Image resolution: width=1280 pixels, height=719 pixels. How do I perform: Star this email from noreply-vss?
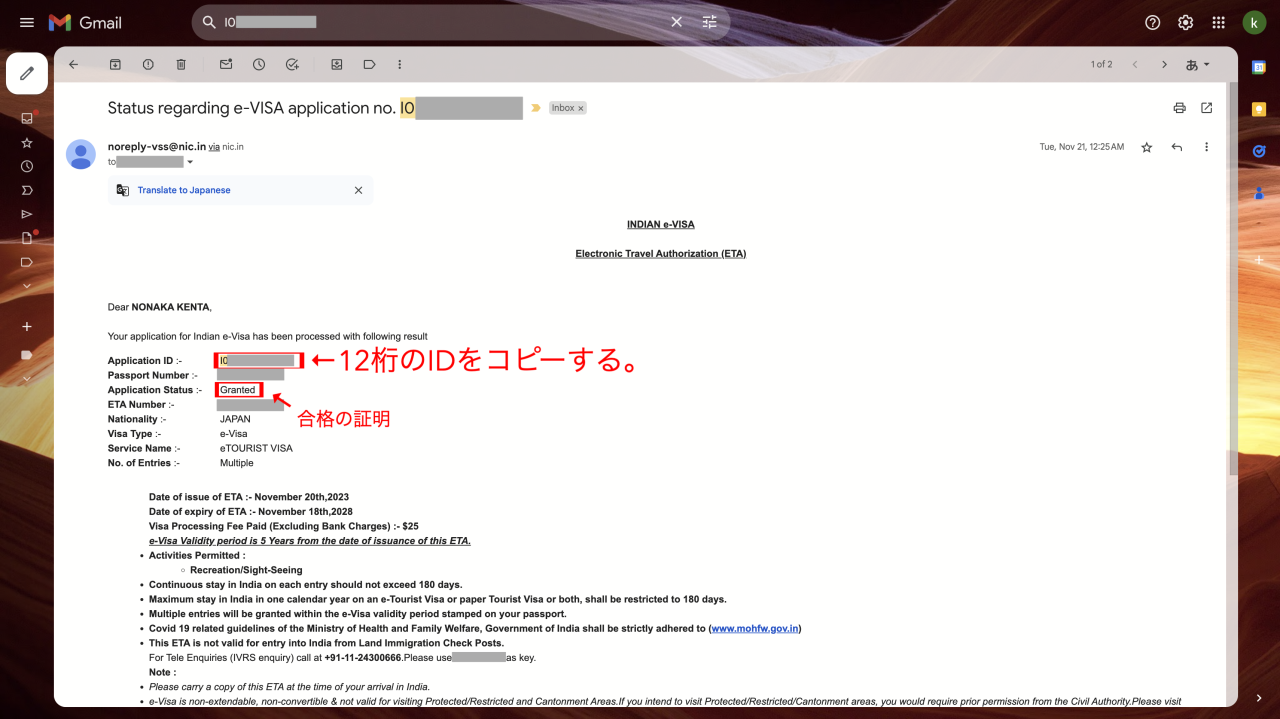point(1147,147)
